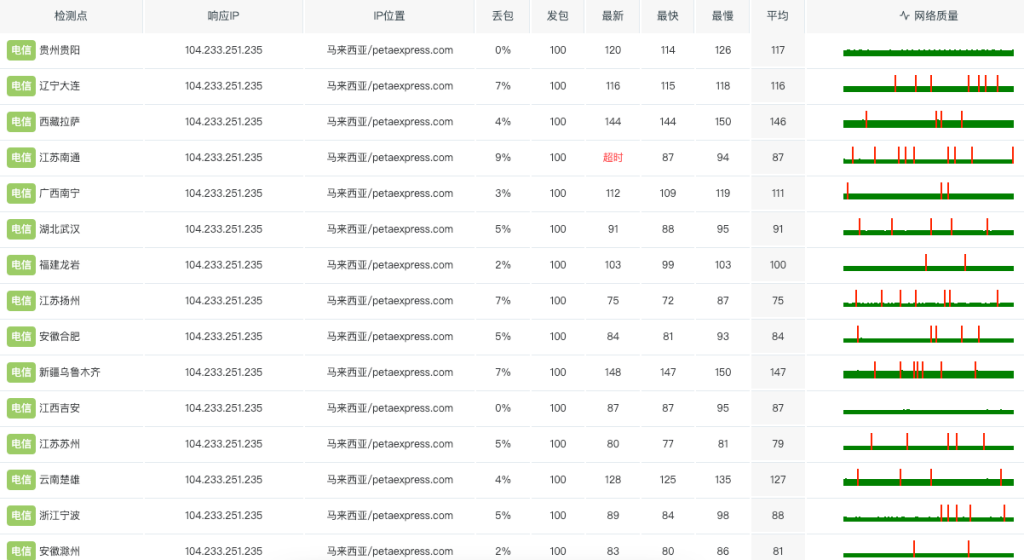
Task: Select the 安徽合肥 detection point name
Action: coord(59,336)
